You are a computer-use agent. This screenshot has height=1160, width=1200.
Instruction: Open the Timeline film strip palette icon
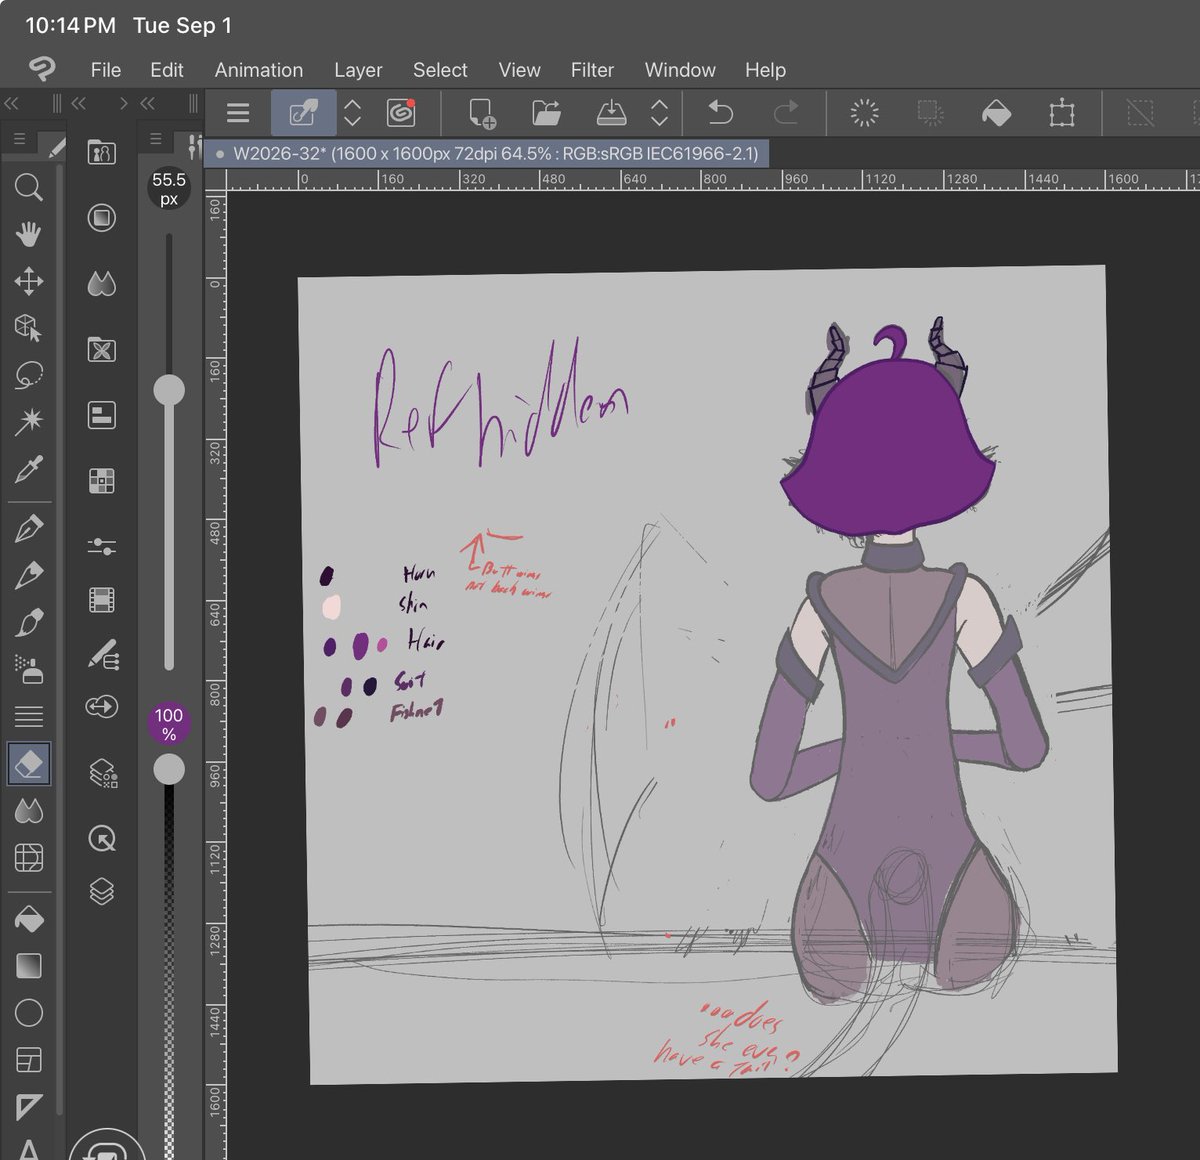click(x=101, y=600)
